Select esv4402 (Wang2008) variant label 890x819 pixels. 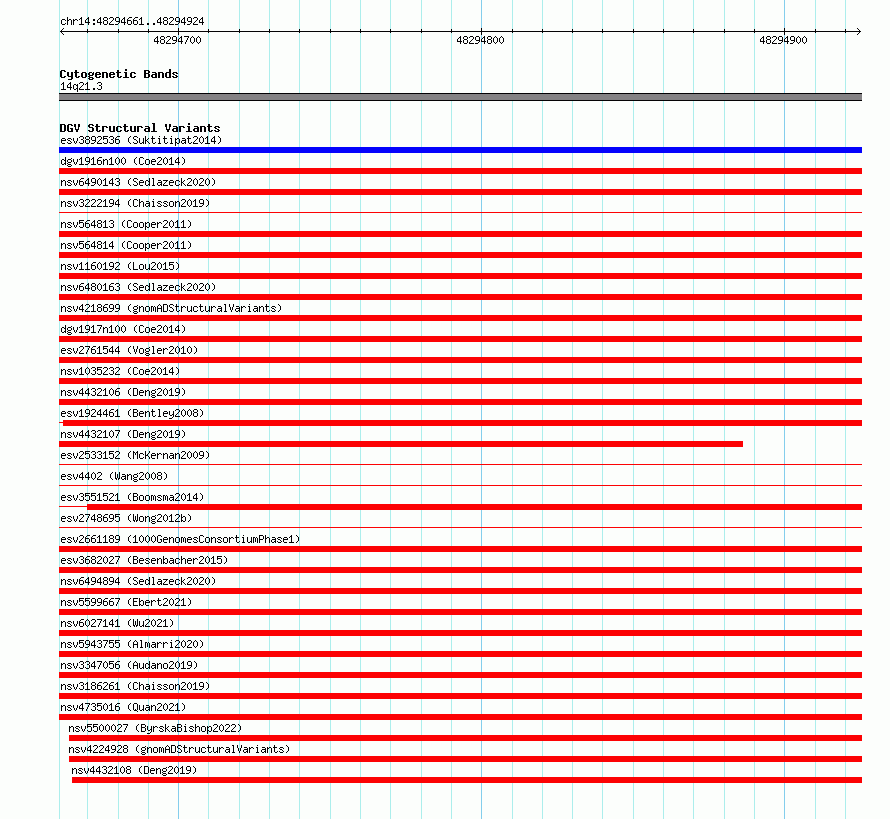(114, 476)
